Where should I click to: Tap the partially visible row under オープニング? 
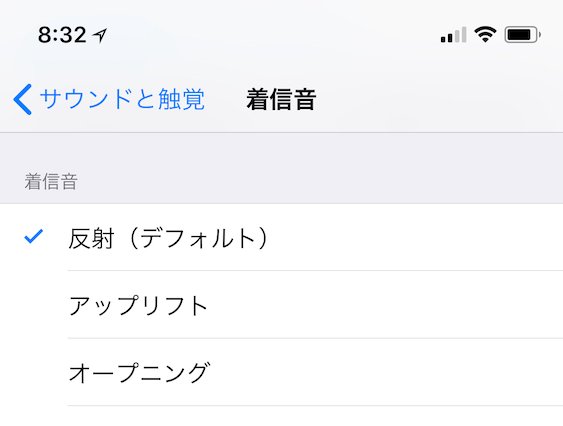click(x=282, y=416)
